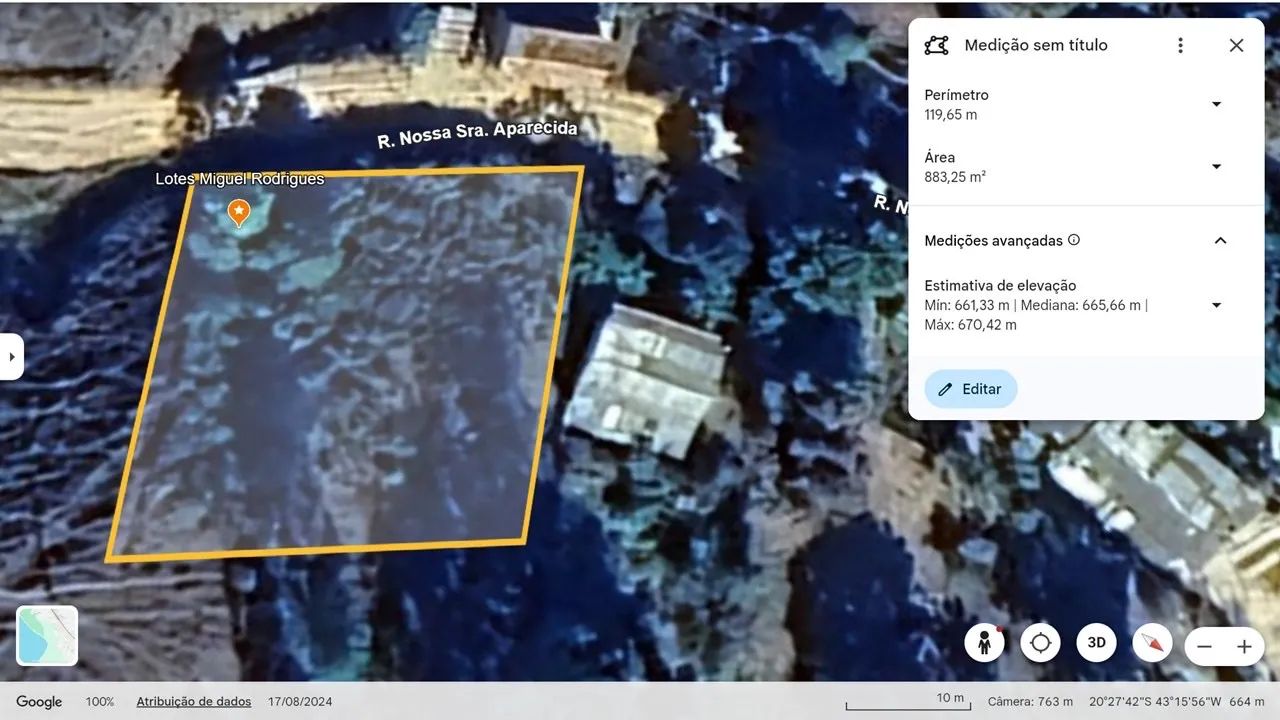The image size is (1280, 720).
Task: Open Street View pegman icon
Action: [985, 643]
